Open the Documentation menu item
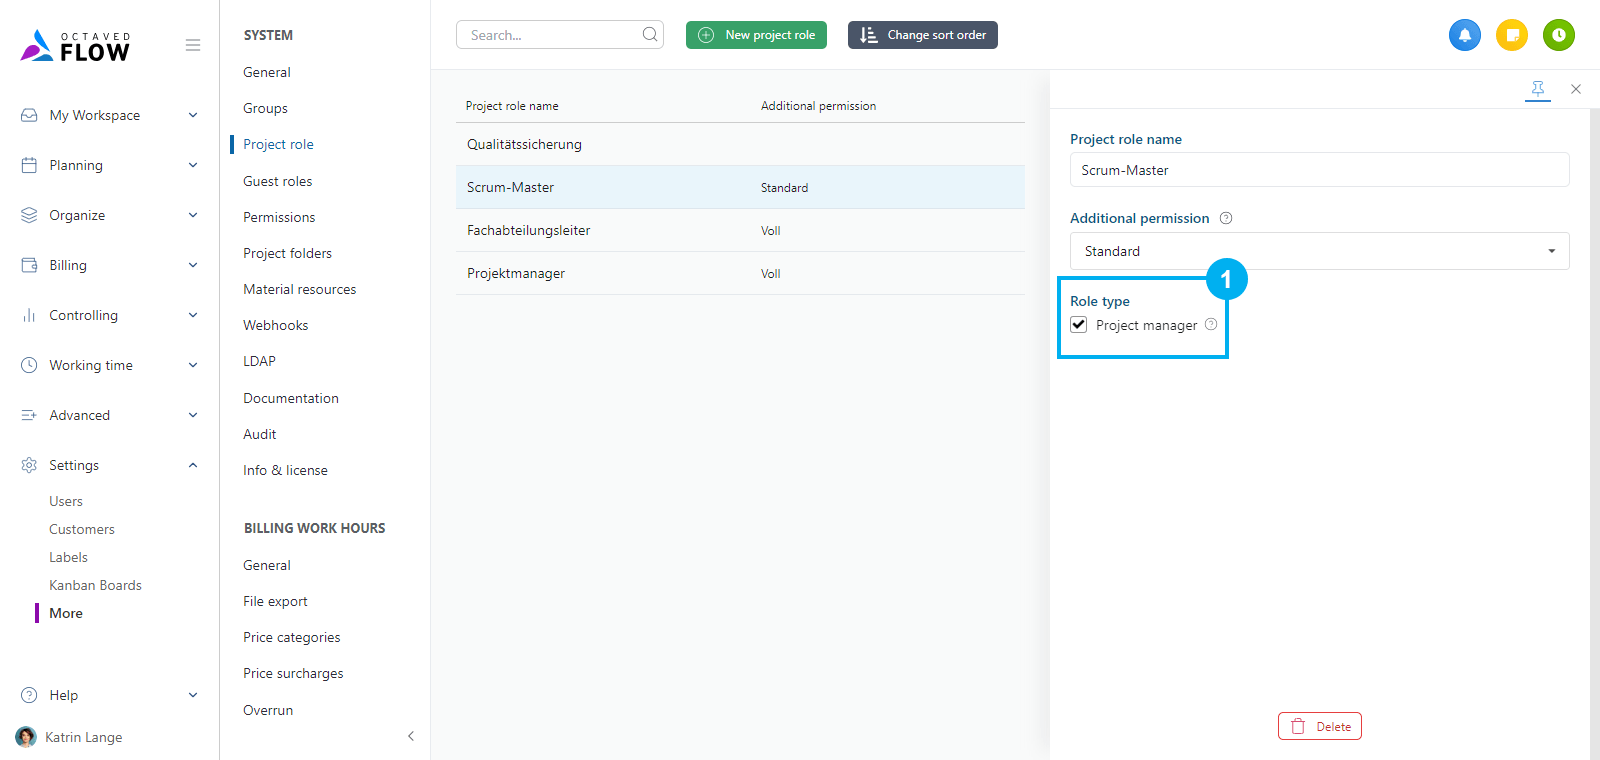 click(x=290, y=398)
